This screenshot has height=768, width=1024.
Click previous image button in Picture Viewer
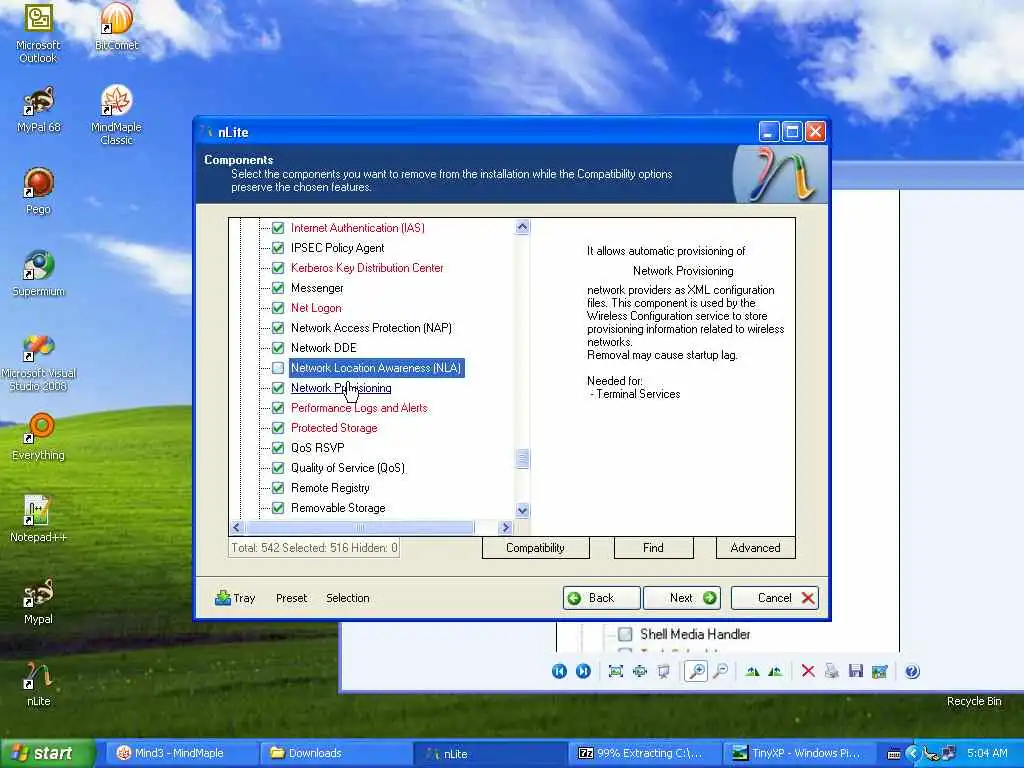(559, 671)
